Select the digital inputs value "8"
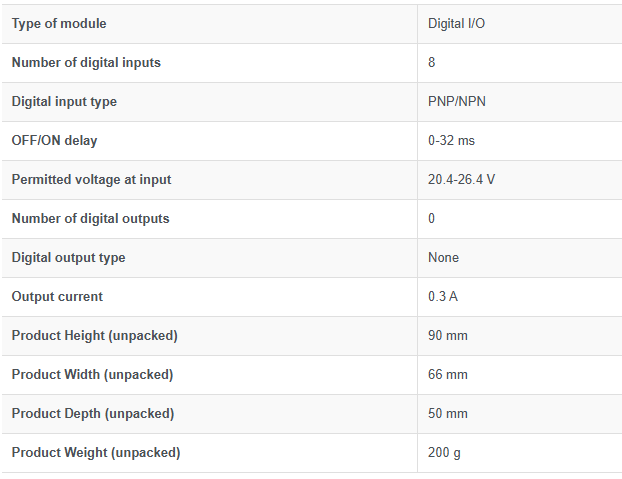The width and height of the screenshot is (622, 479). tap(432, 62)
